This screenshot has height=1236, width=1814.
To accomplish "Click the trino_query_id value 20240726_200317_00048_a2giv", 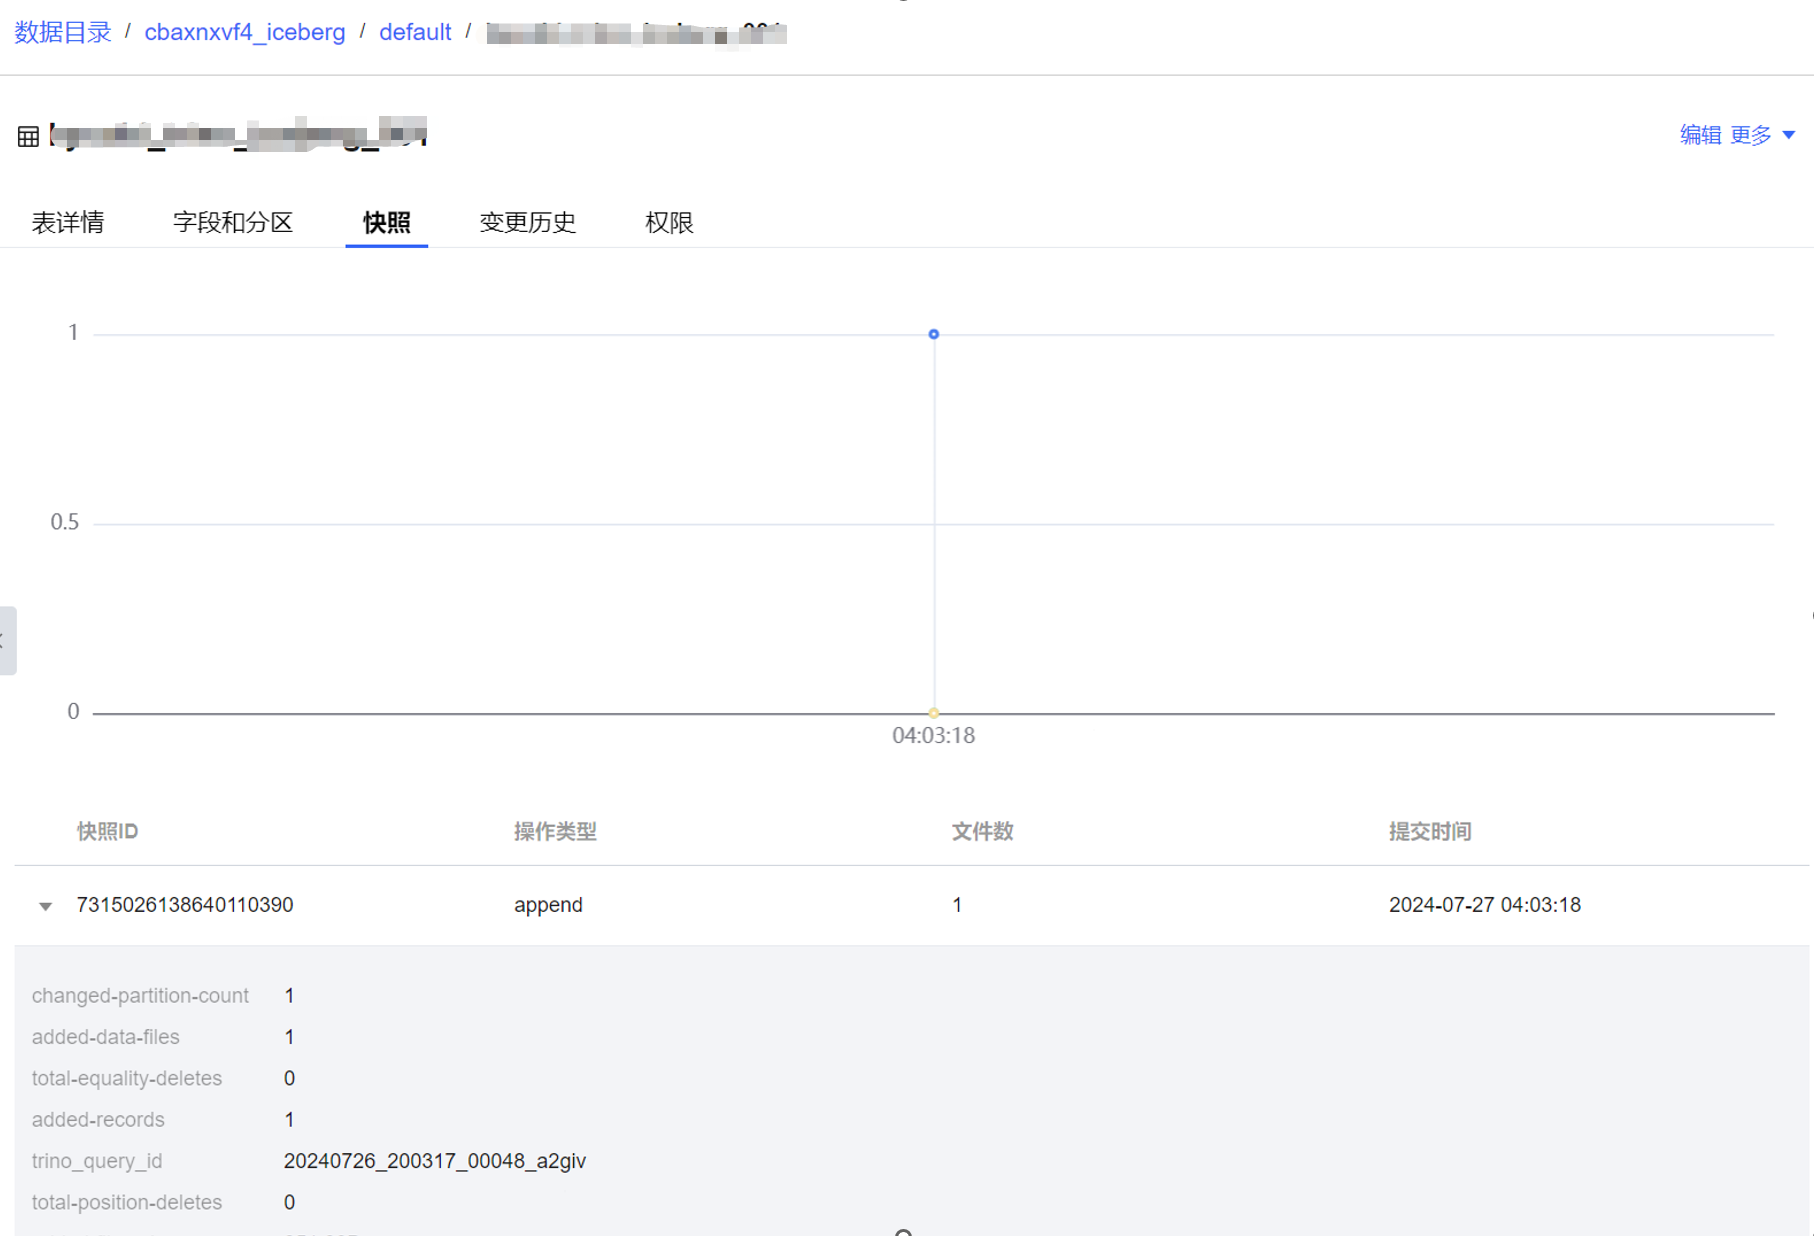I will 435,1161.
